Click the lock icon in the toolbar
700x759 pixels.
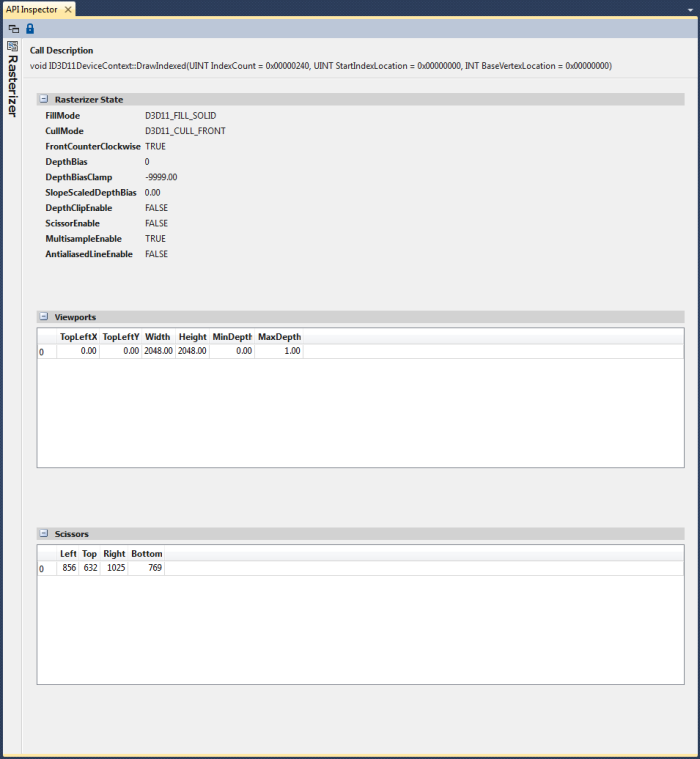pos(30,29)
